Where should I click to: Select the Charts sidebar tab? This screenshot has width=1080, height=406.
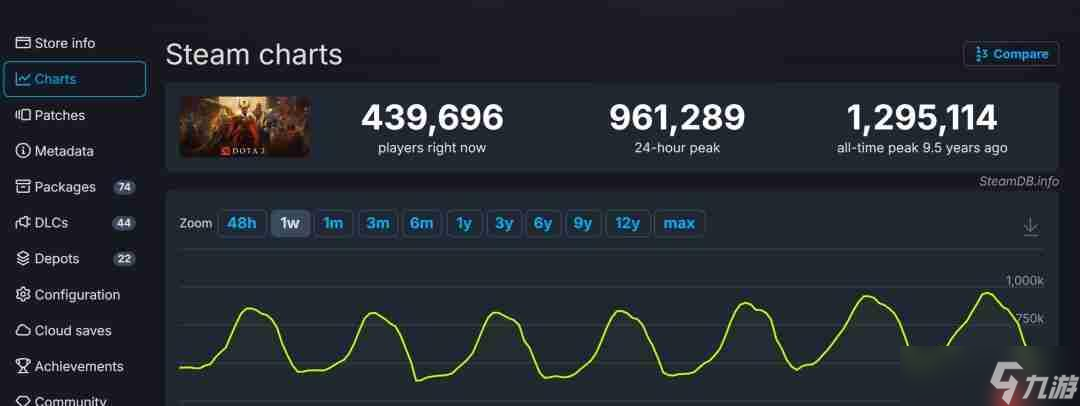click(75, 79)
